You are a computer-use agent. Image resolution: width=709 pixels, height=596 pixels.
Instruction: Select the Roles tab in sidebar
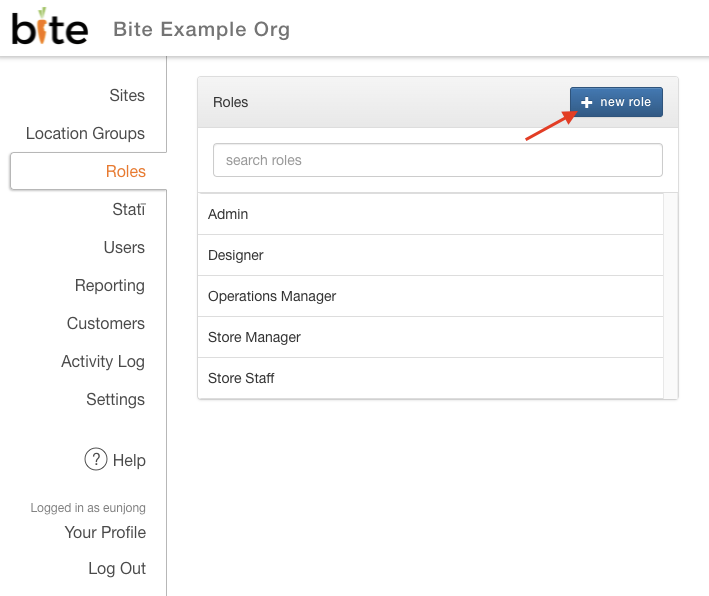point(125,172)
